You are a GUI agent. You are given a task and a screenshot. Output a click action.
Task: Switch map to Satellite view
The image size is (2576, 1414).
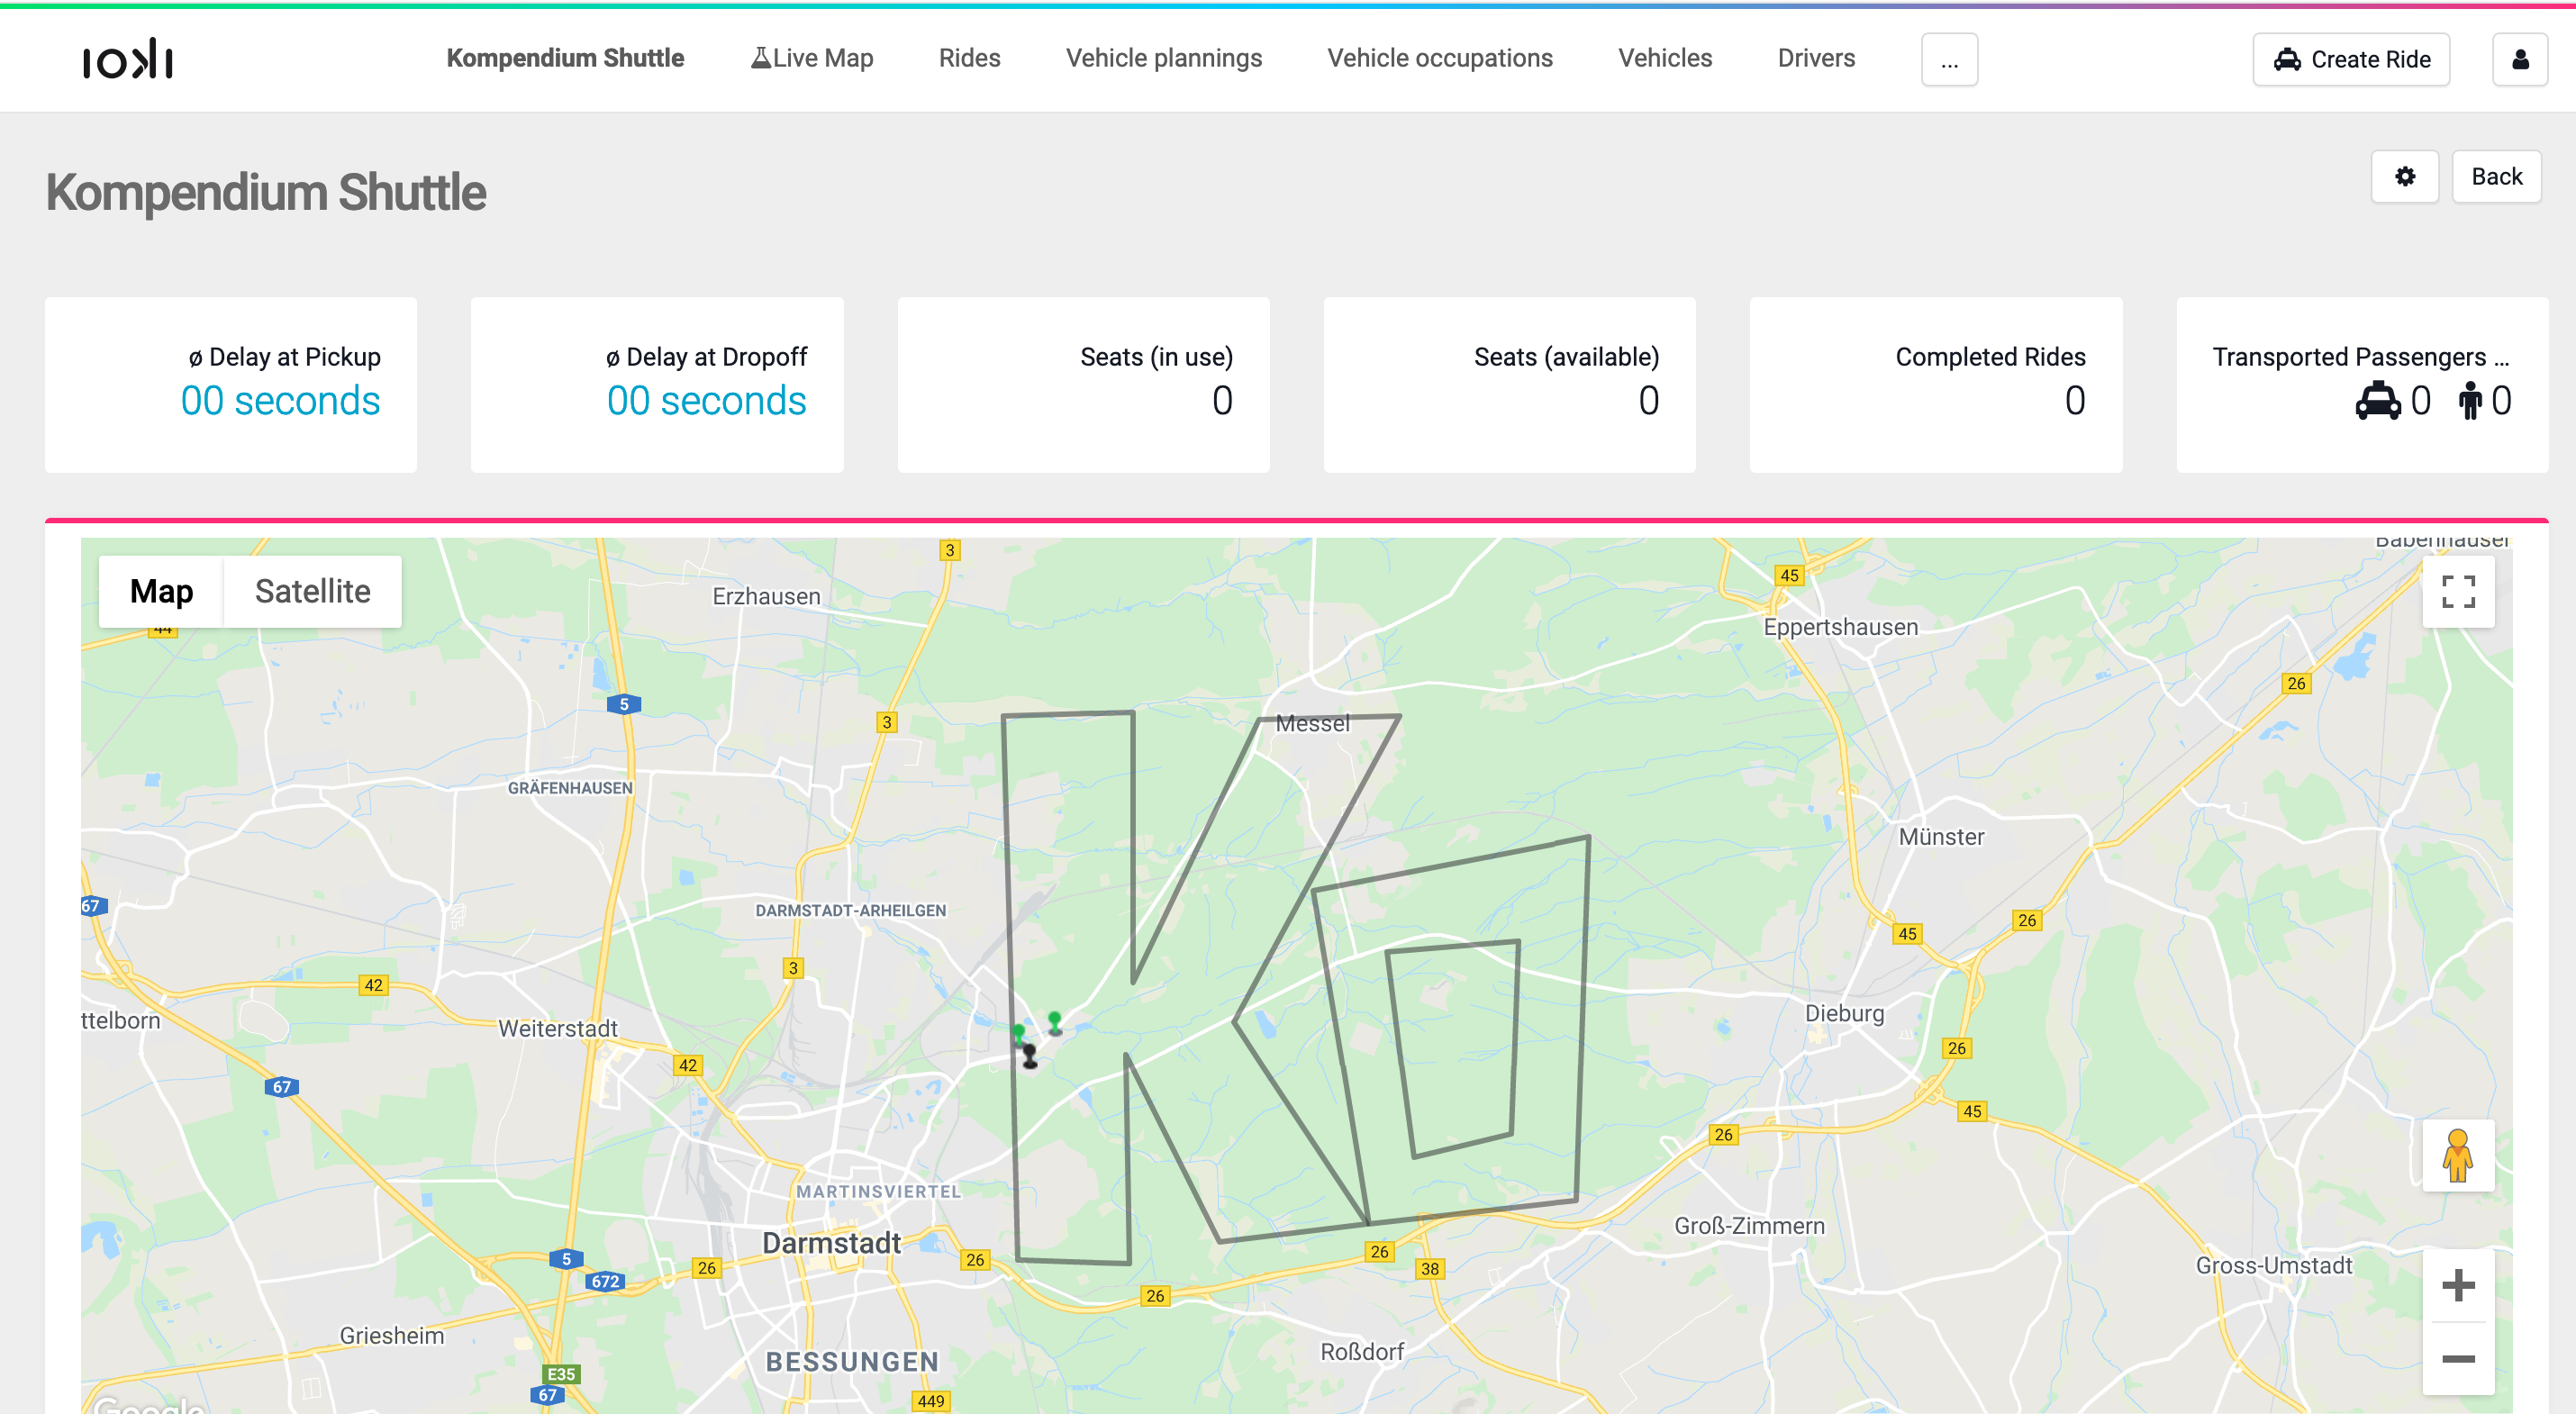[312, 591]
